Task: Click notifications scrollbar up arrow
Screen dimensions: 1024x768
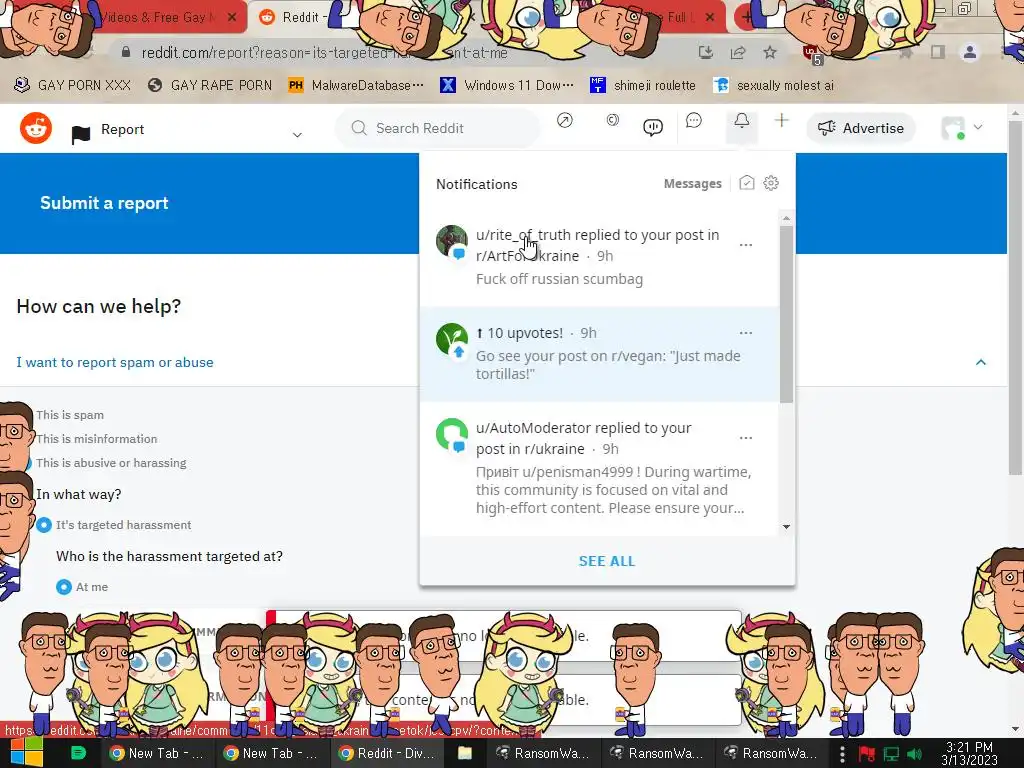Action: 786,218
